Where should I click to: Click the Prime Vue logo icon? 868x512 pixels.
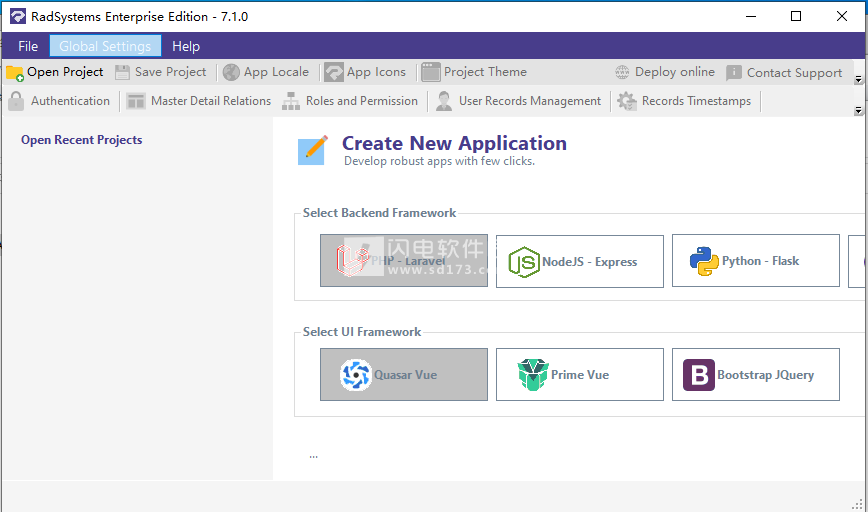533,375
